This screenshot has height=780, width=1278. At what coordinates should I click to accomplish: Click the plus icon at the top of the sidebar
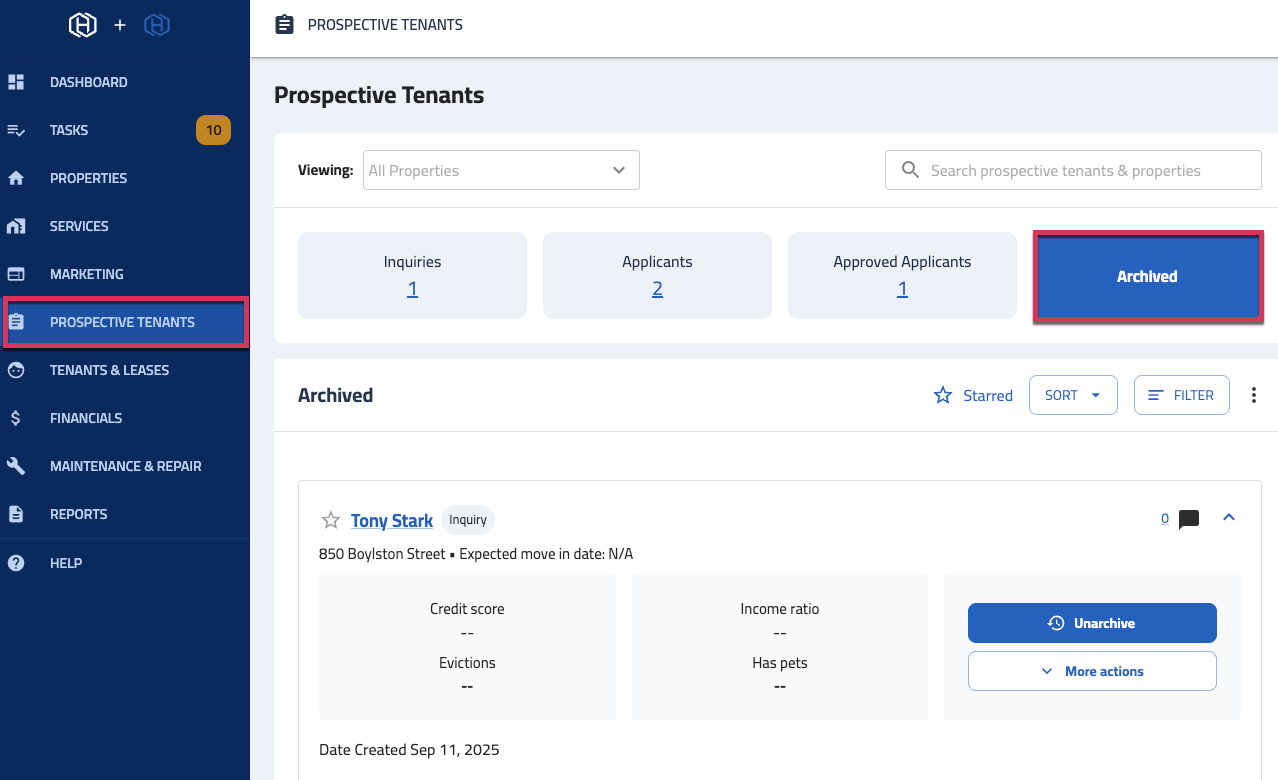coord(120,25)
